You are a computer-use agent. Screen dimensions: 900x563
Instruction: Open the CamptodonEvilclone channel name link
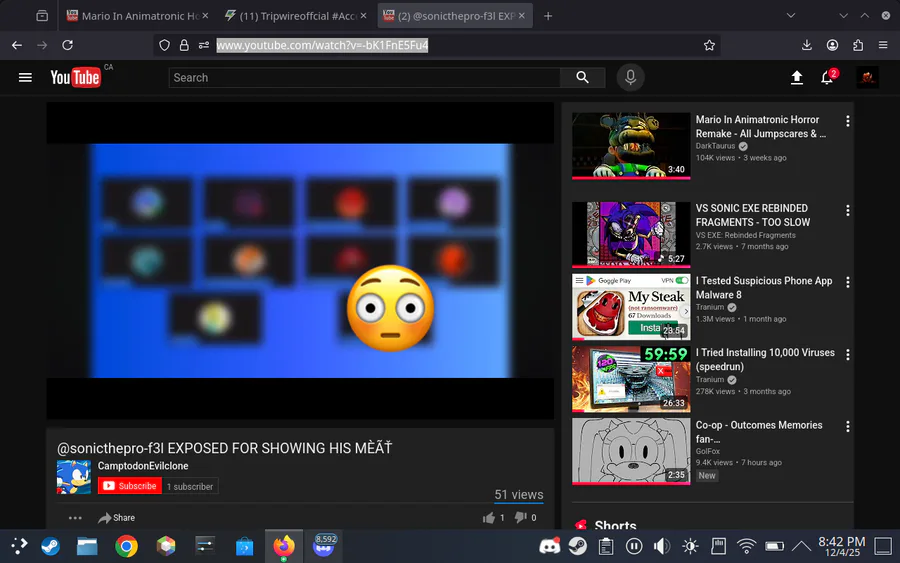point(143,466)
